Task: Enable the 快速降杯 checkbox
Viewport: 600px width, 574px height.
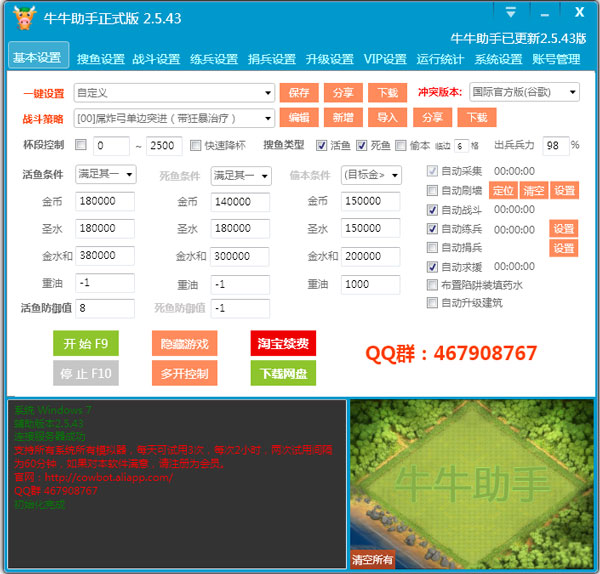Action: 196,146
